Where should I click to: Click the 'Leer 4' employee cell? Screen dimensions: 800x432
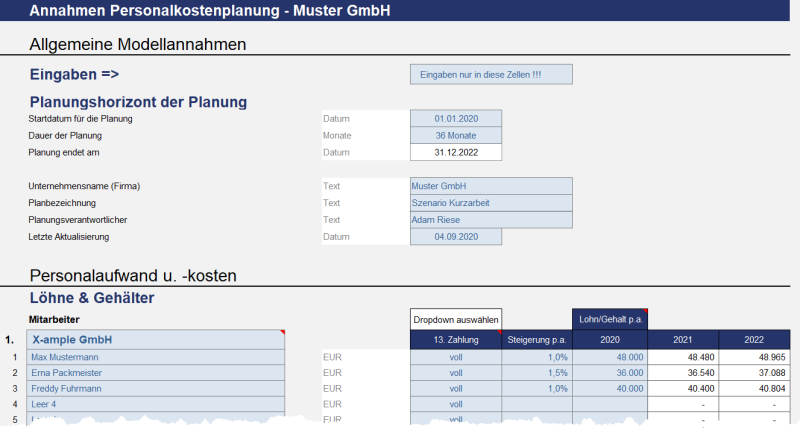point(156,405)
